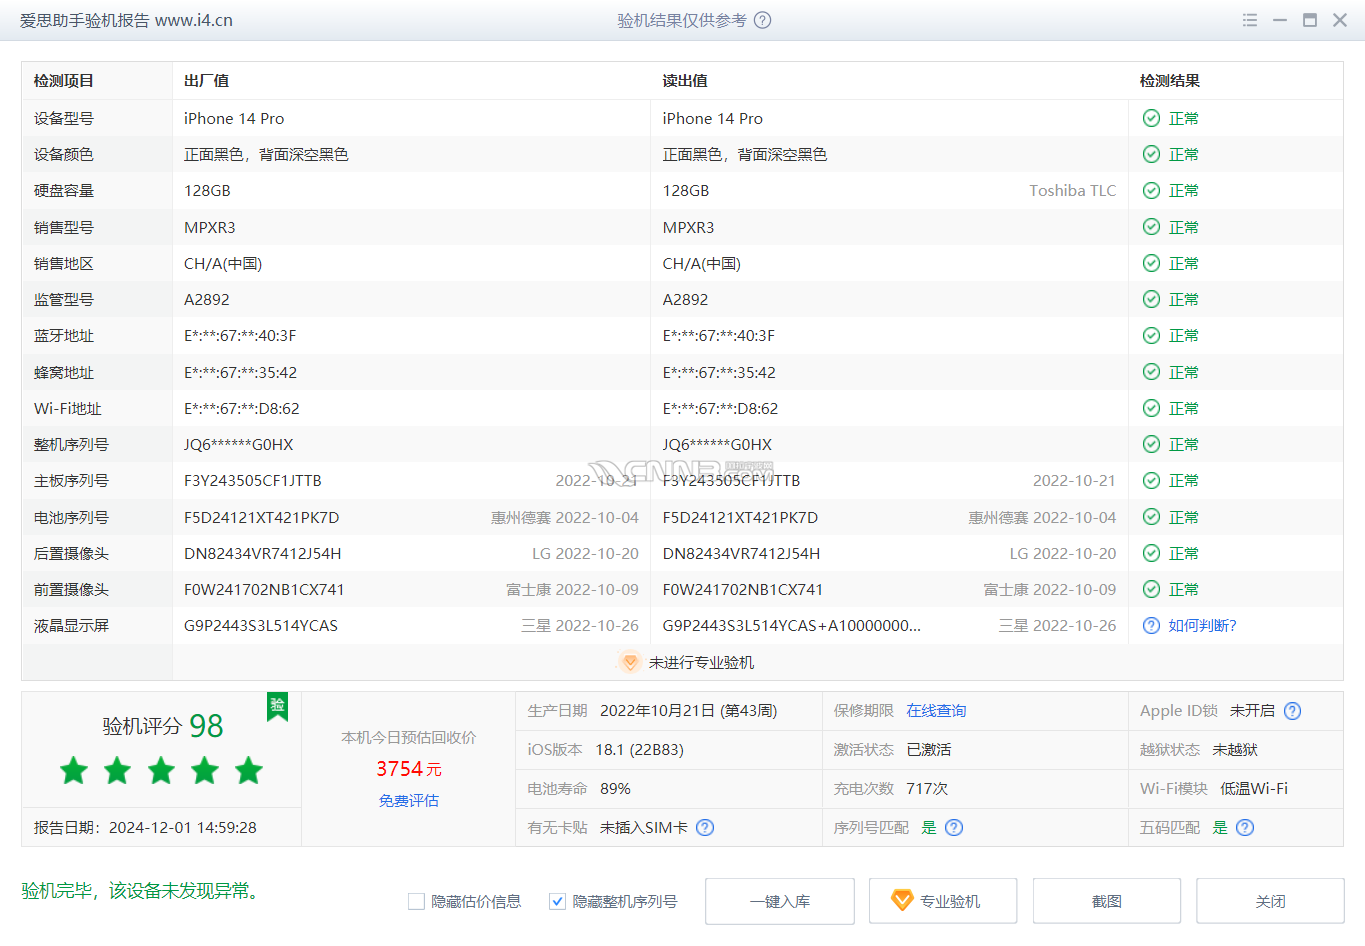
Task: Click the green check icon for 主板序列号
Action: pyautogui.click(x=1151, y=480)
